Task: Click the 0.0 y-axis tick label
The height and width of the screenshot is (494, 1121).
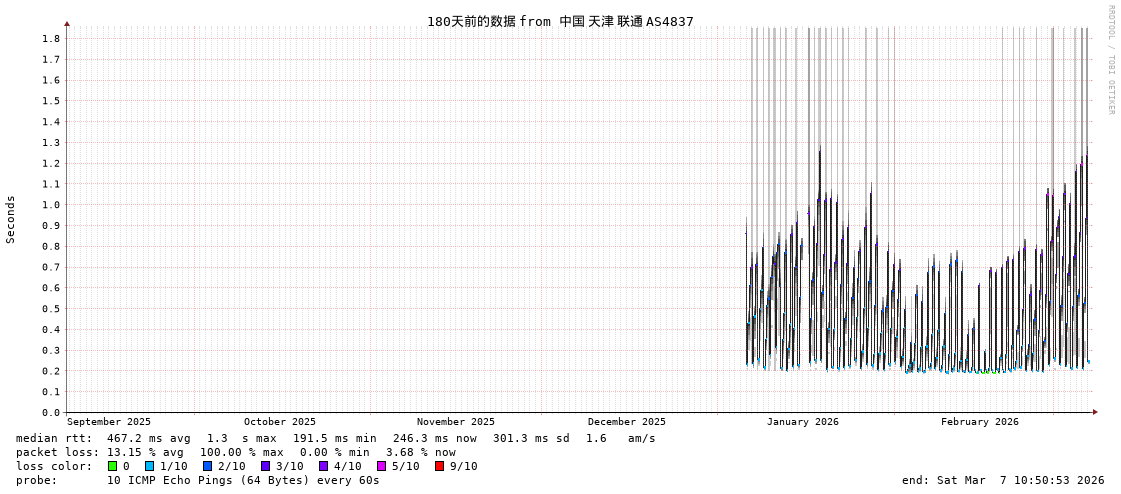Action: coord(50,413)
